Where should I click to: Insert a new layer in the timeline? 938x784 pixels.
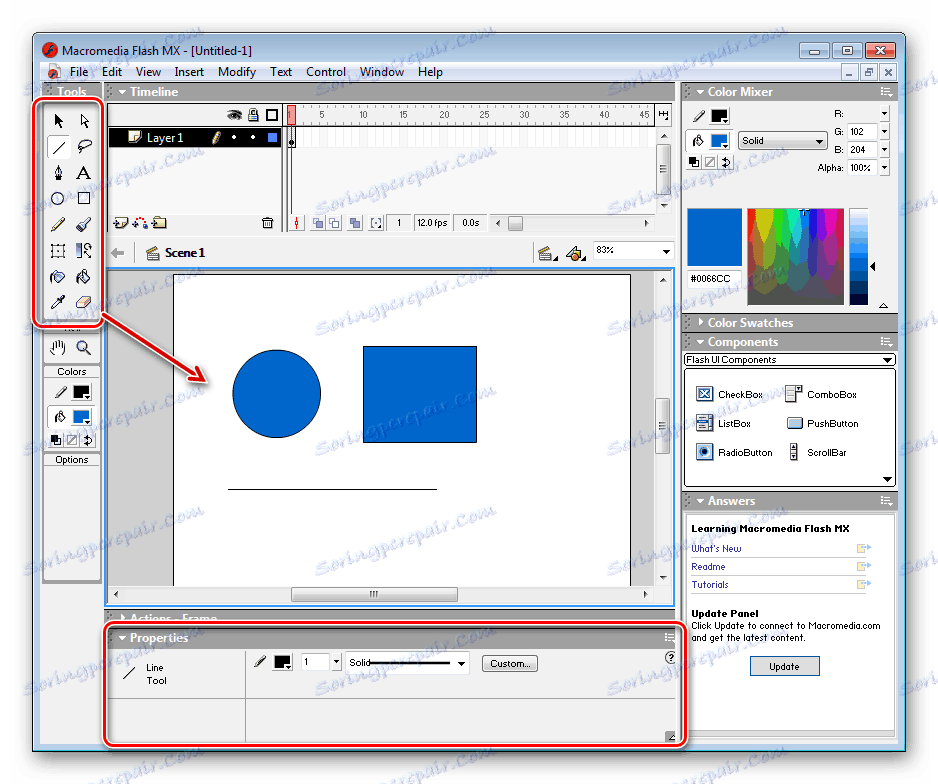[121, 224]
